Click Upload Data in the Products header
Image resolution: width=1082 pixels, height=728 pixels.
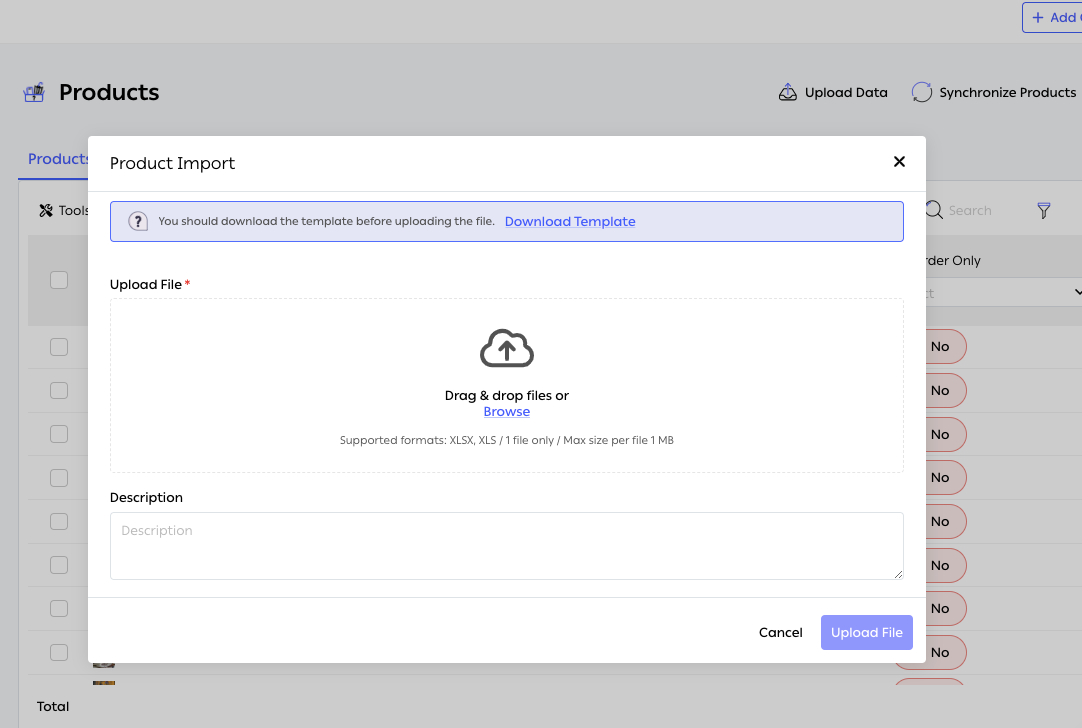(x=833, y=92)
